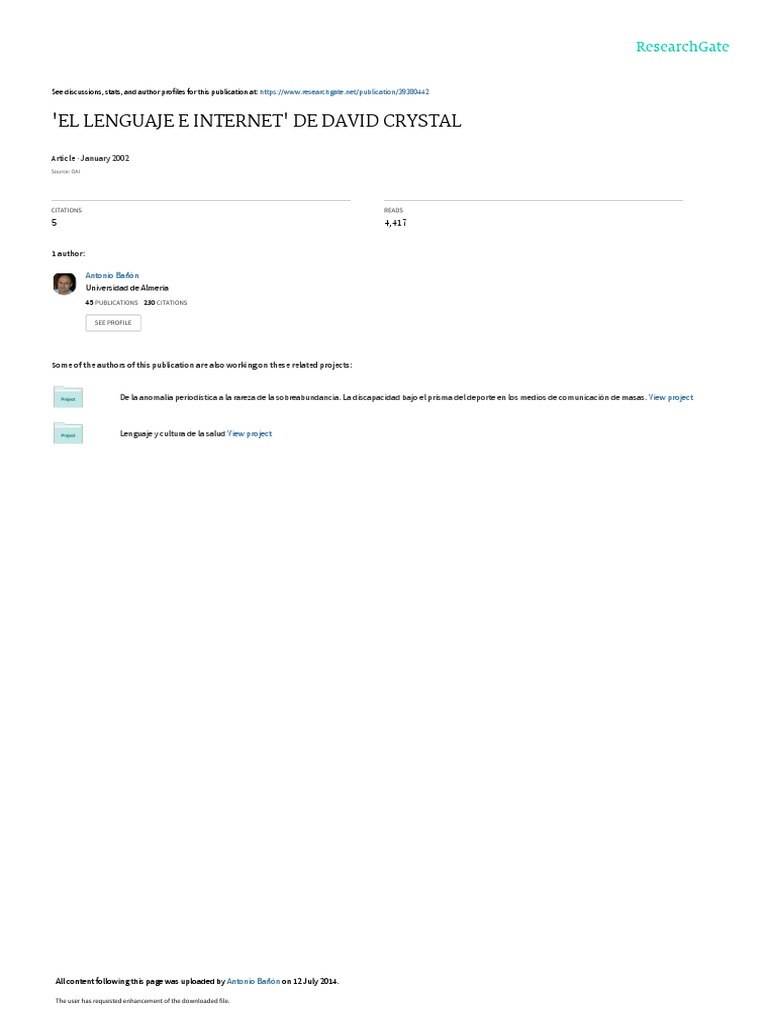This screenshot has width=768, height=1024.
Task: Click the second Project folder icon
Action: [68, 433]
